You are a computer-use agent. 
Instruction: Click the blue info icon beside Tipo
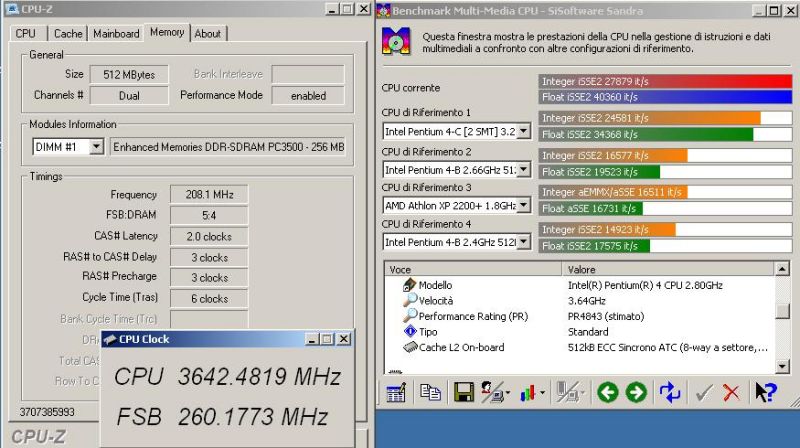click(x=410, y=332)
